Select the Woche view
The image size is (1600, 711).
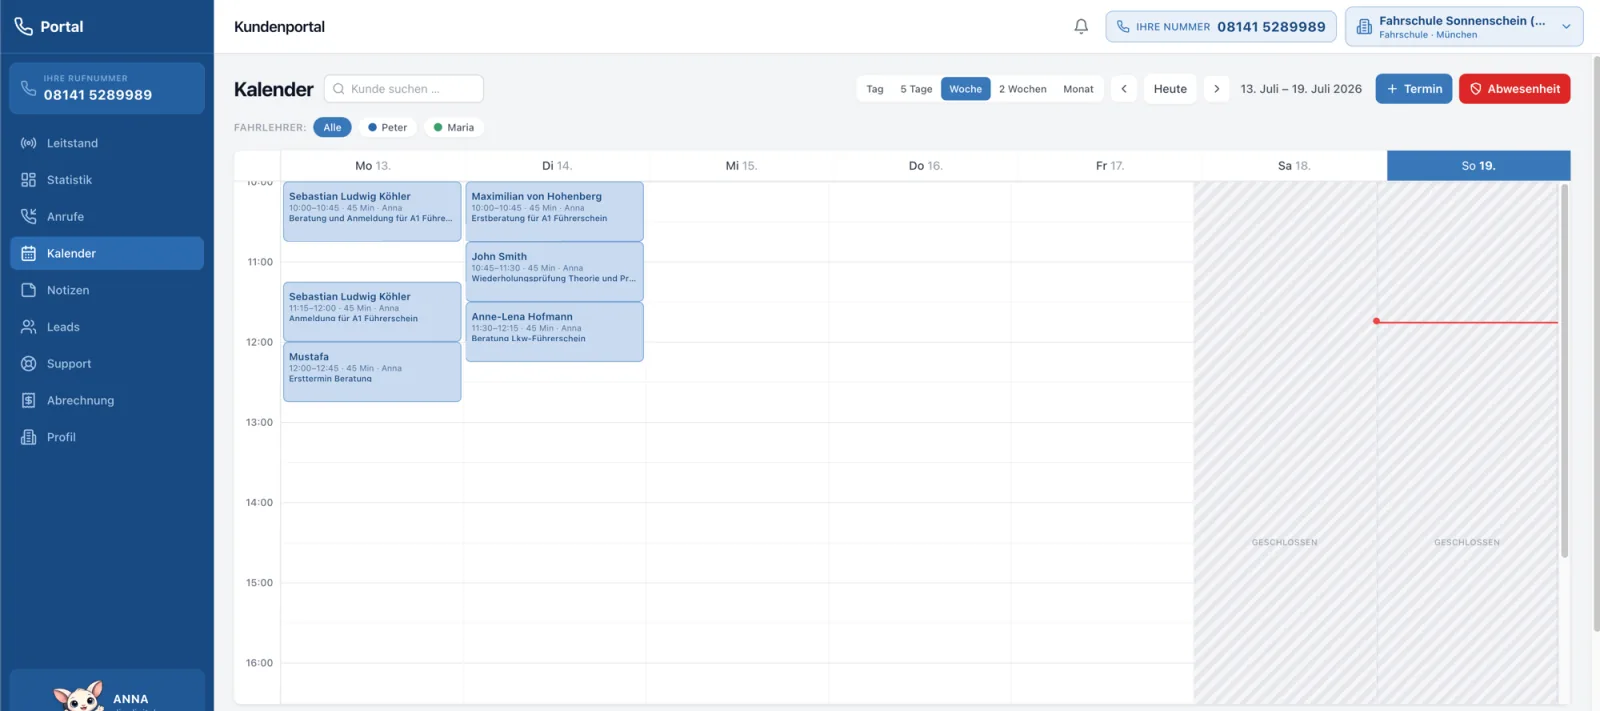966,89
